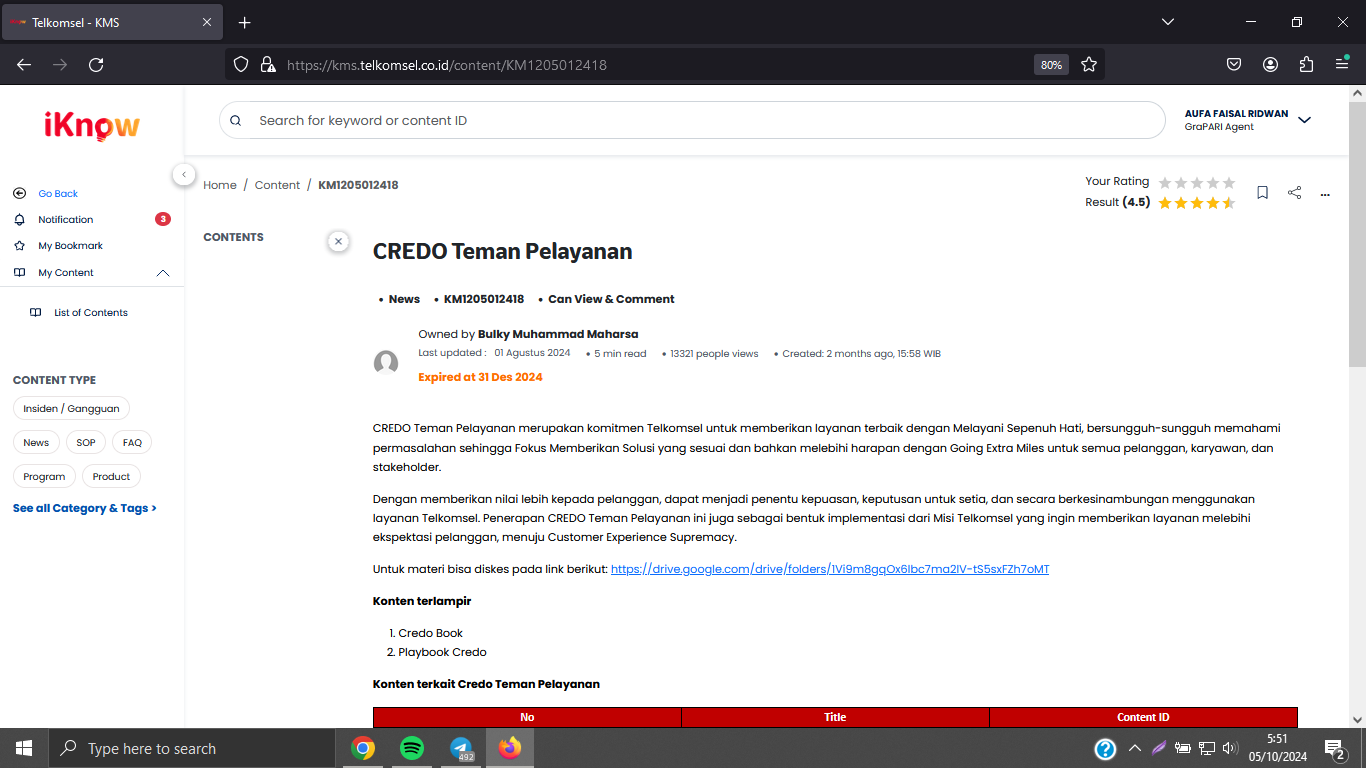This screenshot has height=768, width=1366.
Task: Click the Notification bell icon
Action: 19,220
